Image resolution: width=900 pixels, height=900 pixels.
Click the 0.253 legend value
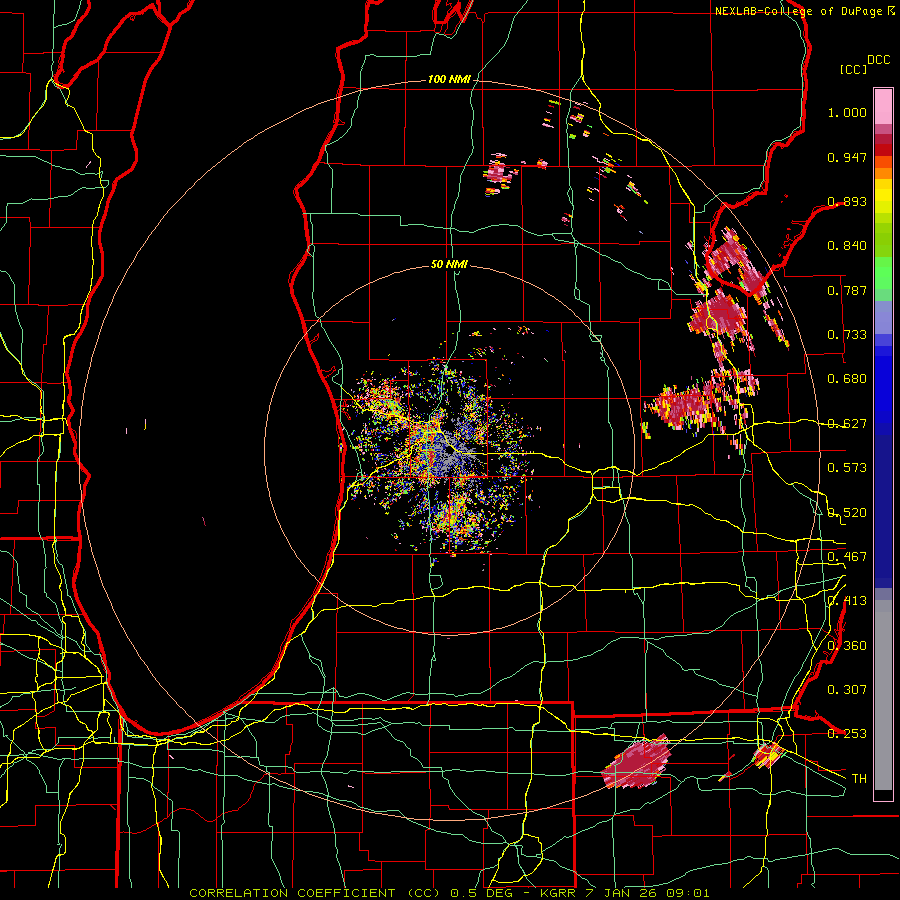[847, 734]
